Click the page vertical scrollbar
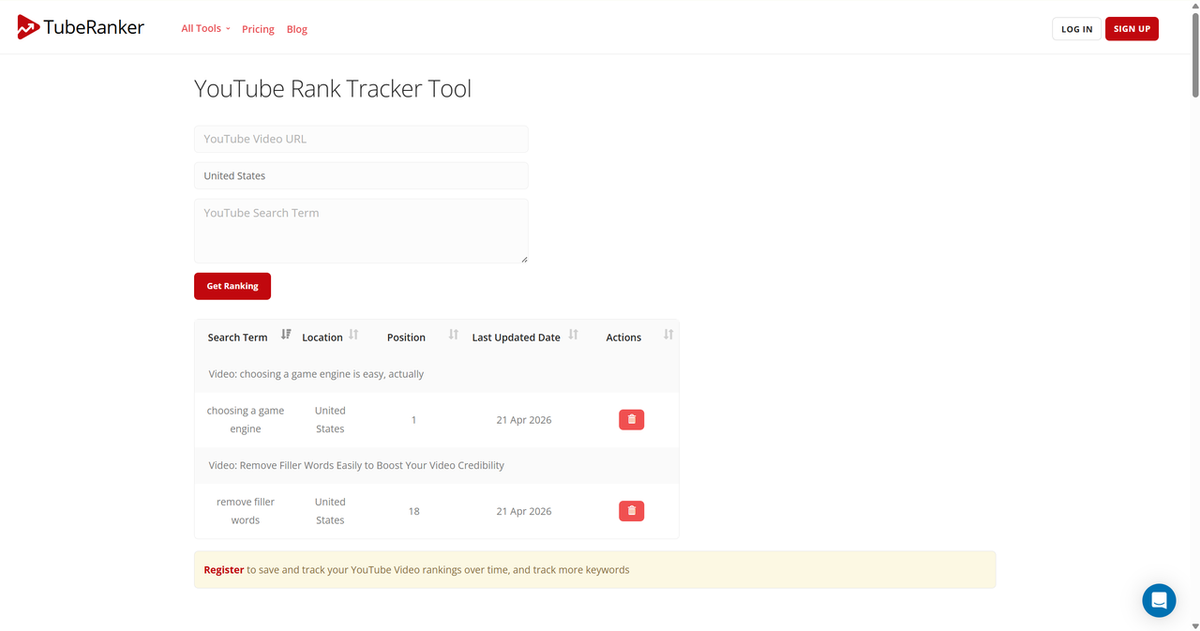 point(1194,55)
